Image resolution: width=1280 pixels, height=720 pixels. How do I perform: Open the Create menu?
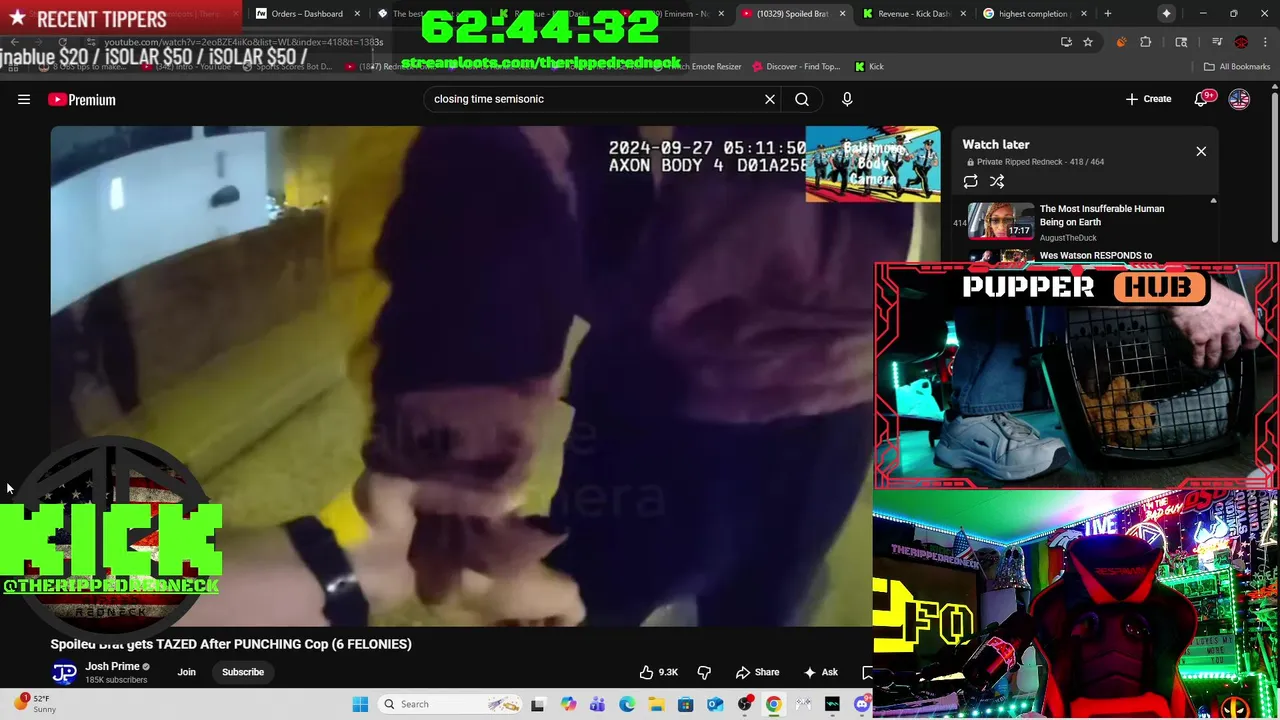(x=1148, y=99)
